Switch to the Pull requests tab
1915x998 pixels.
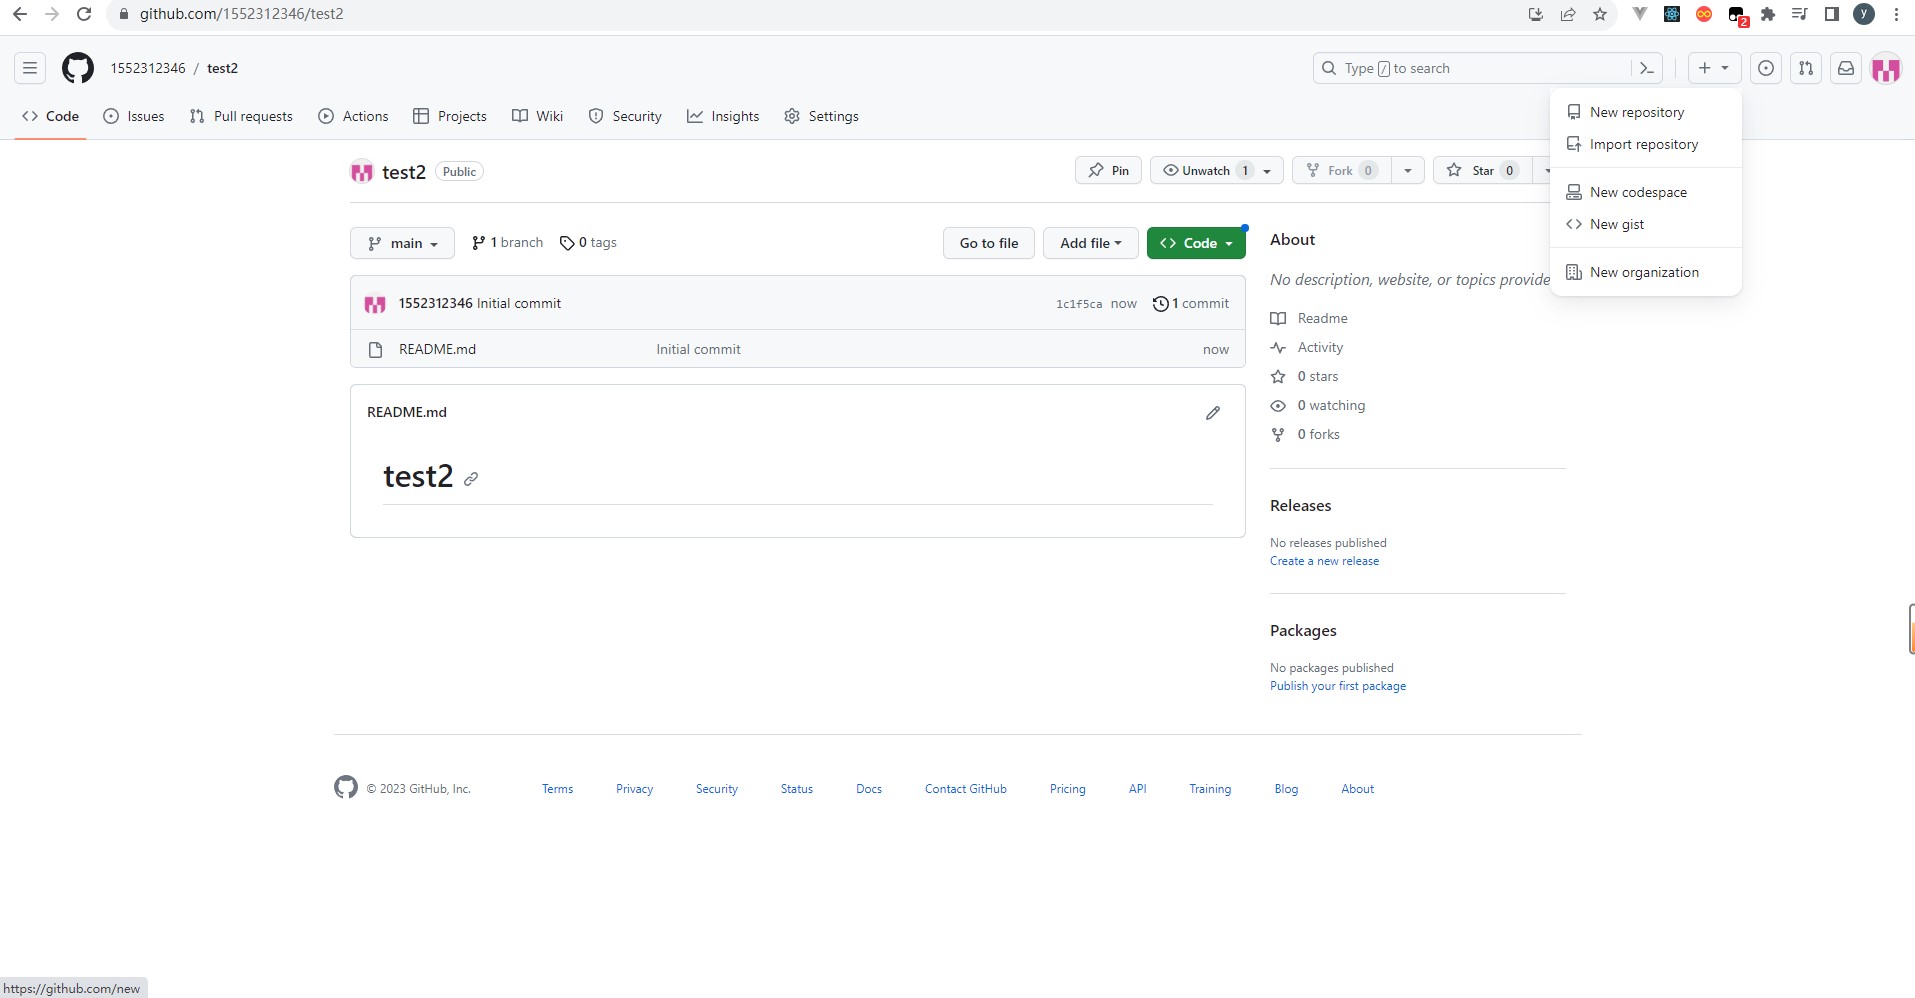241,116
